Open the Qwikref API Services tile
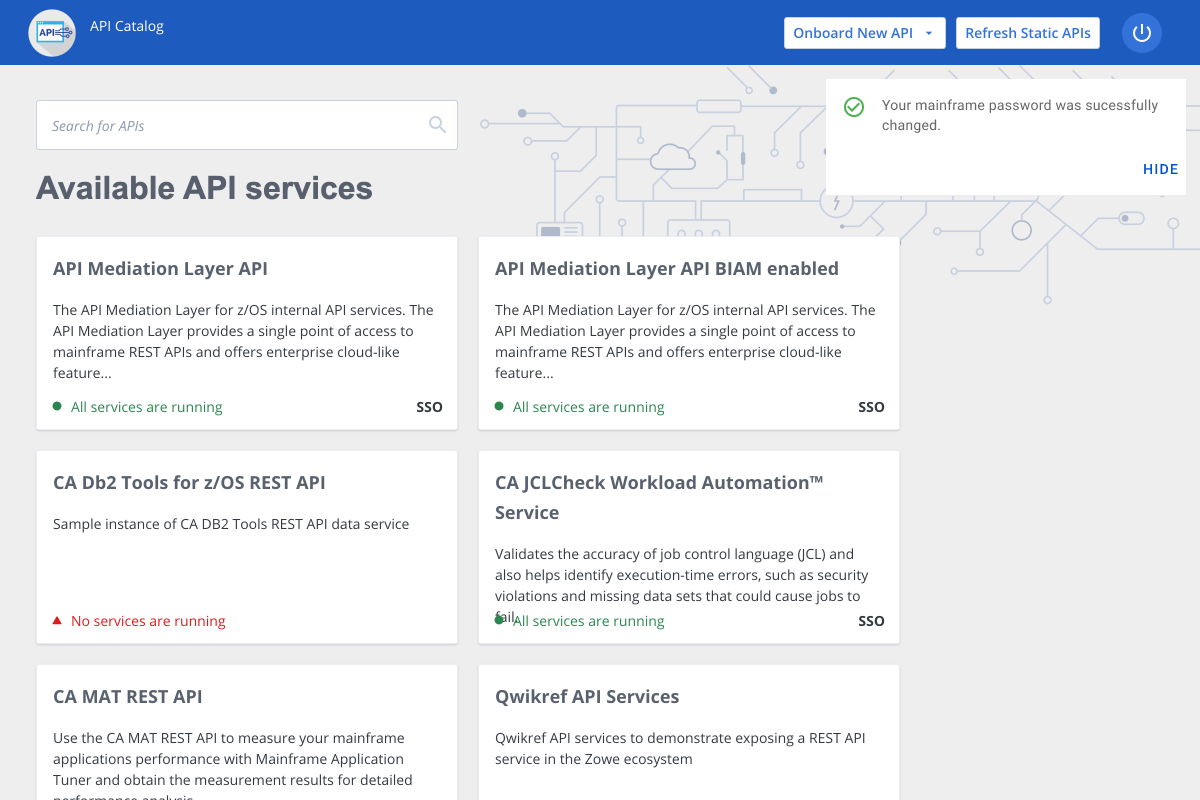The image size is (1200, 800). click(689, 732)
